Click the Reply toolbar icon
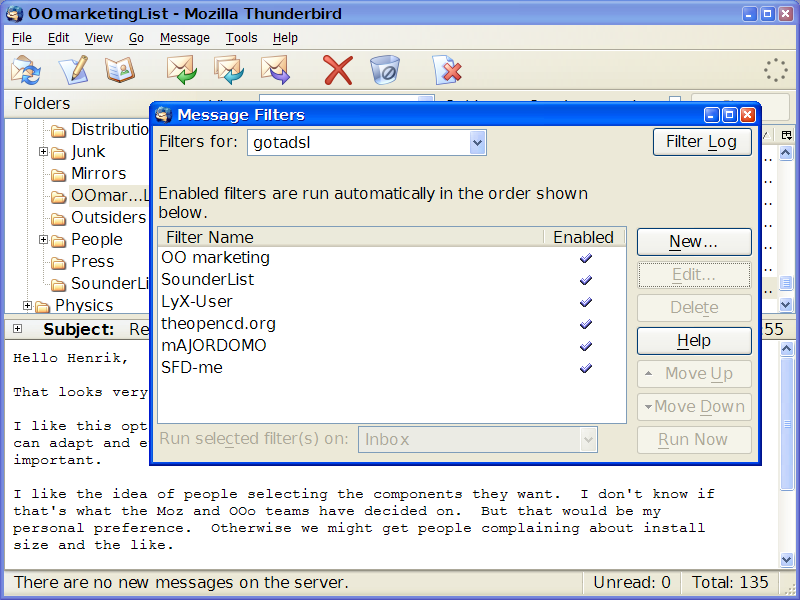Viewport: 800px width, 600px height. [x=181, y=70]
